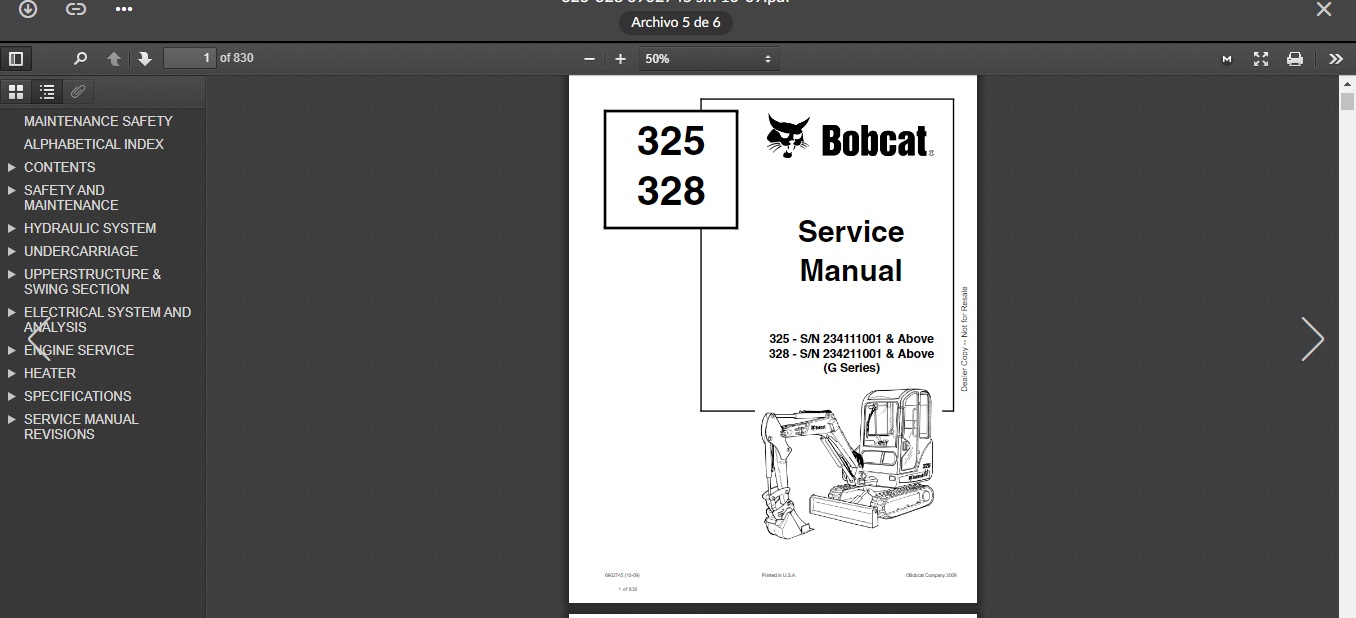Zoom out using the minus button
The width and height of the screenshot is (1356, 618).
pyautogui.click(x=589, y=59)
